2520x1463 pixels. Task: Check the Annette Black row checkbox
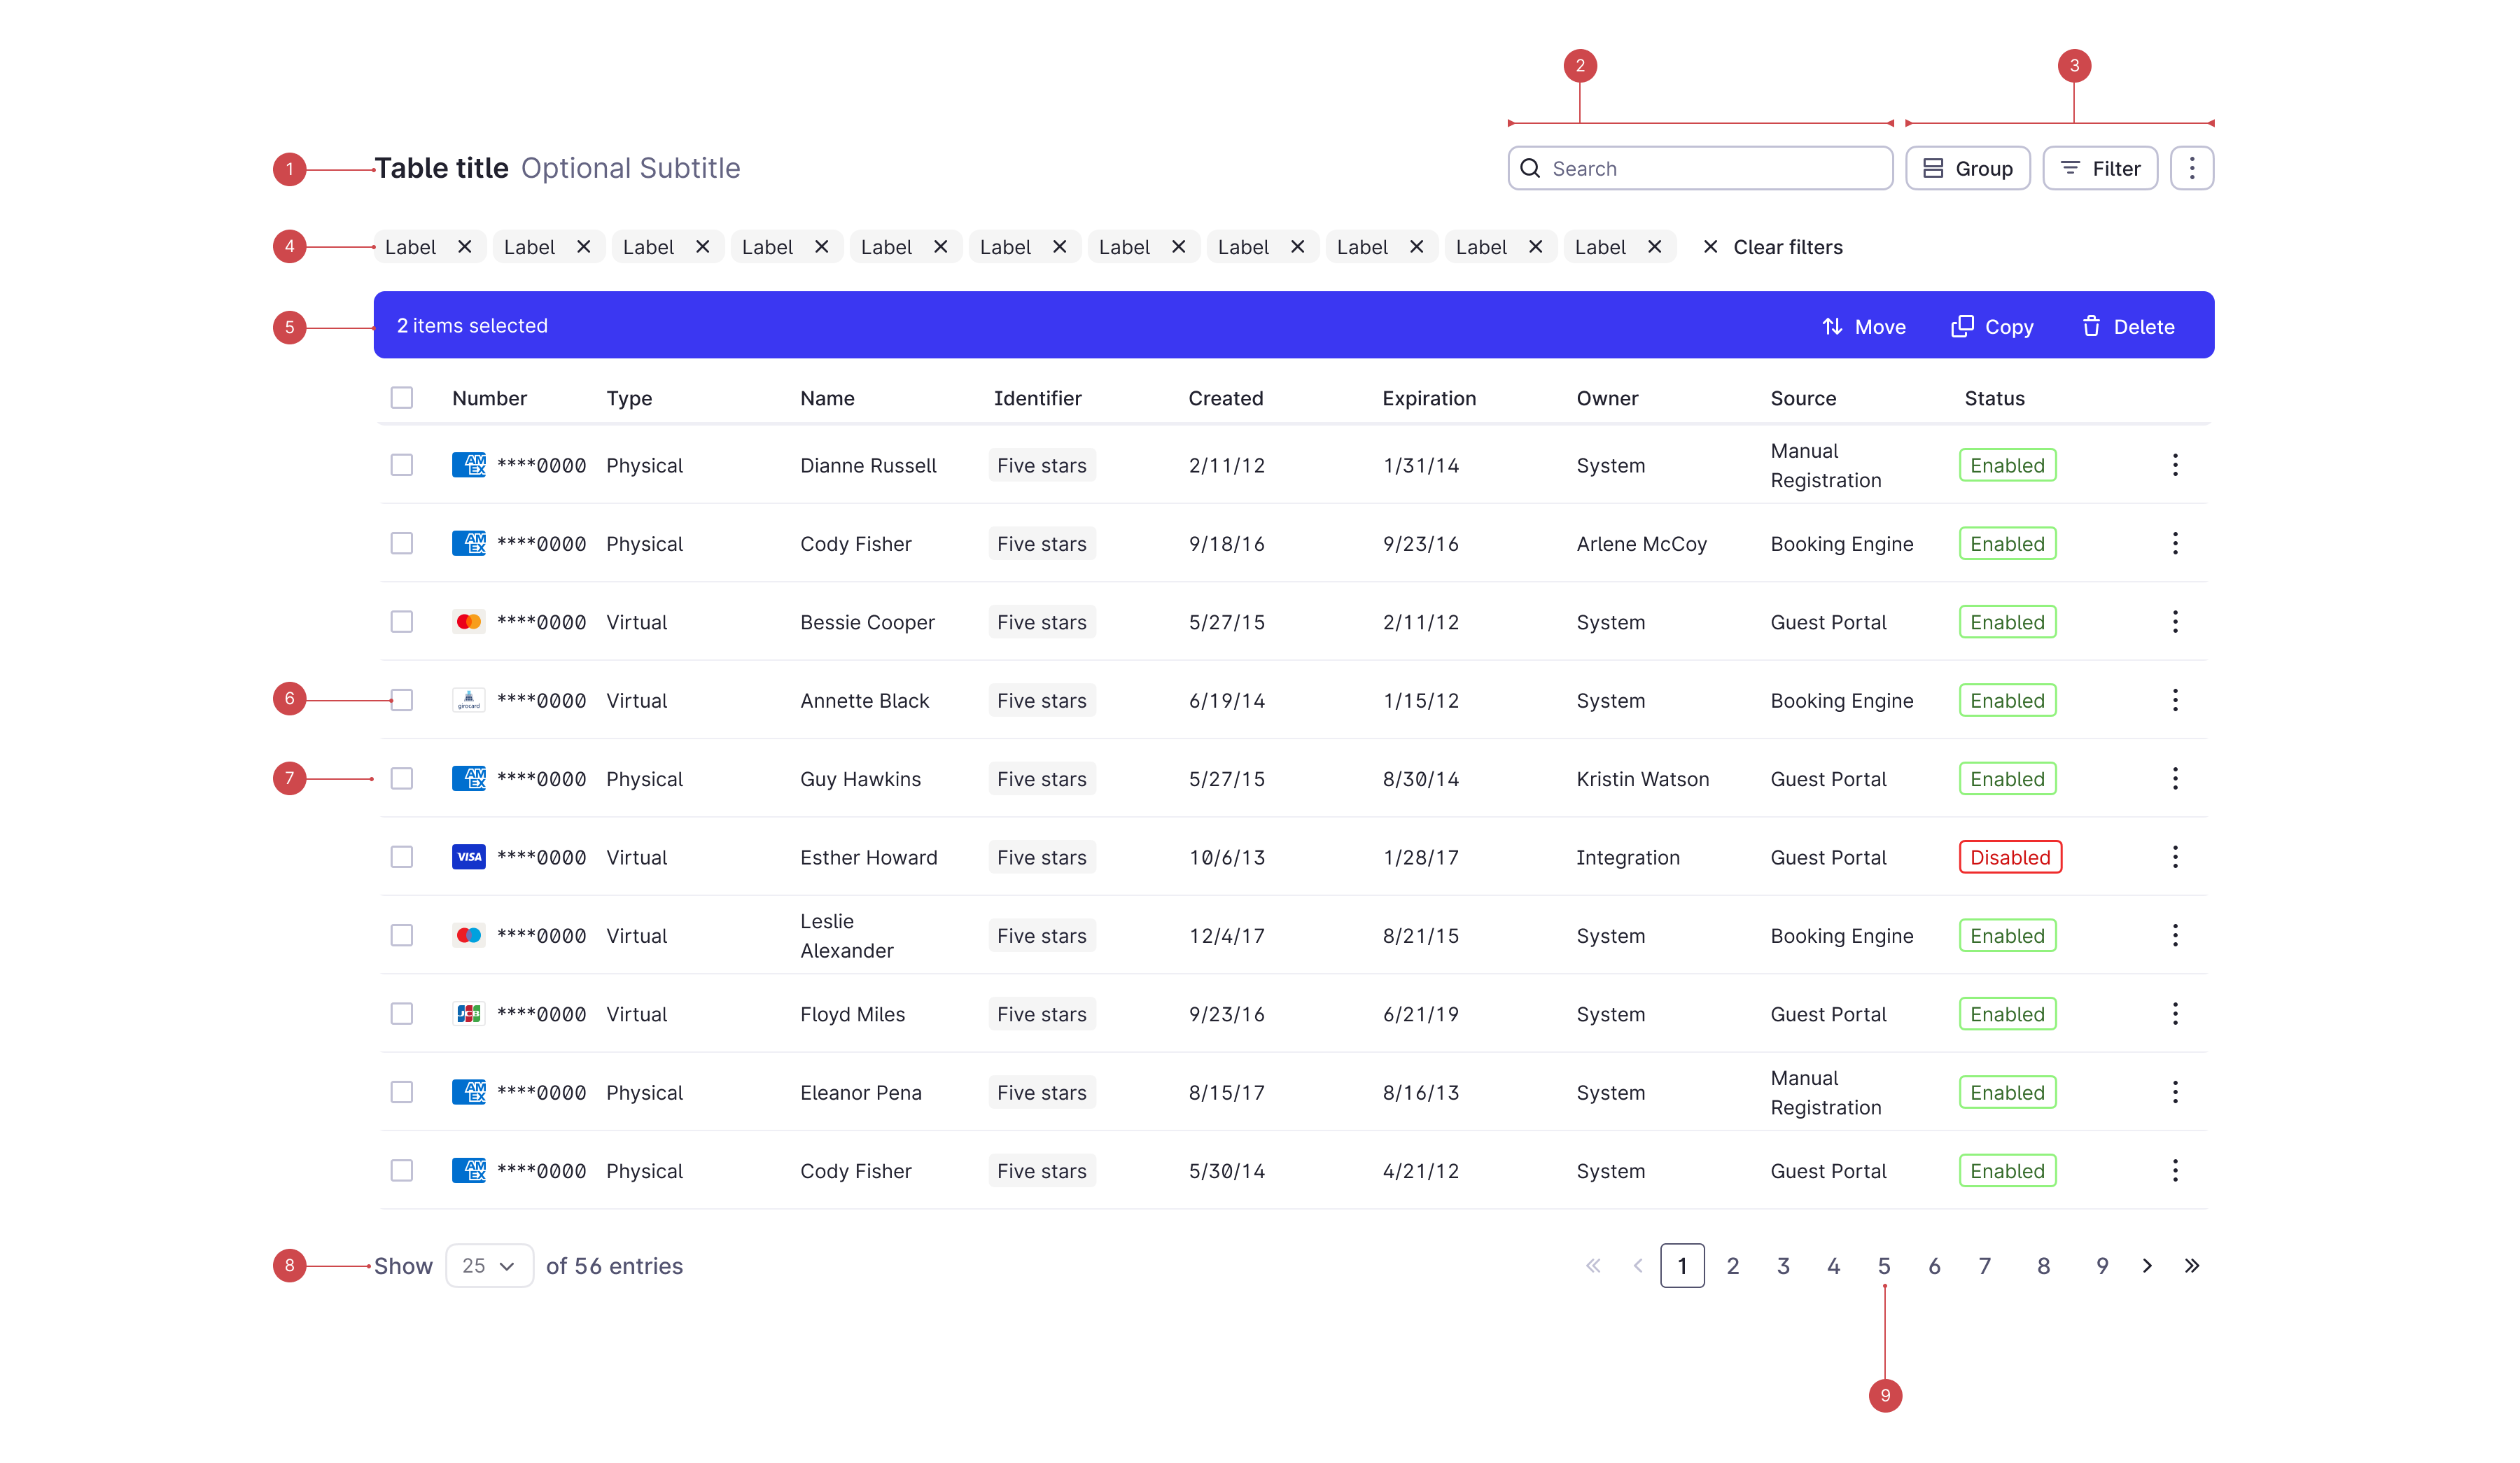coord(402,700)
